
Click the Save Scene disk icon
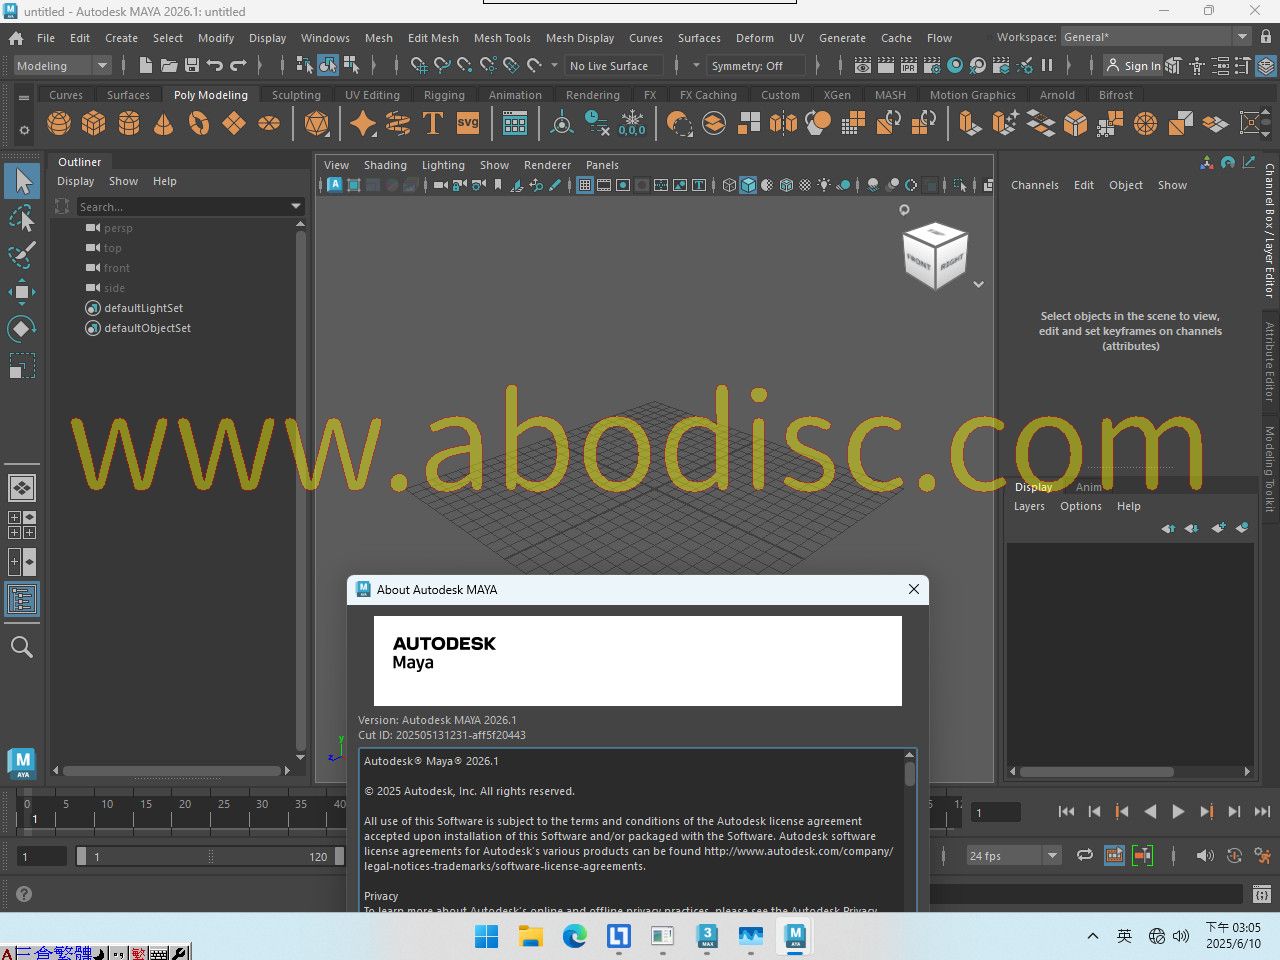192,65
